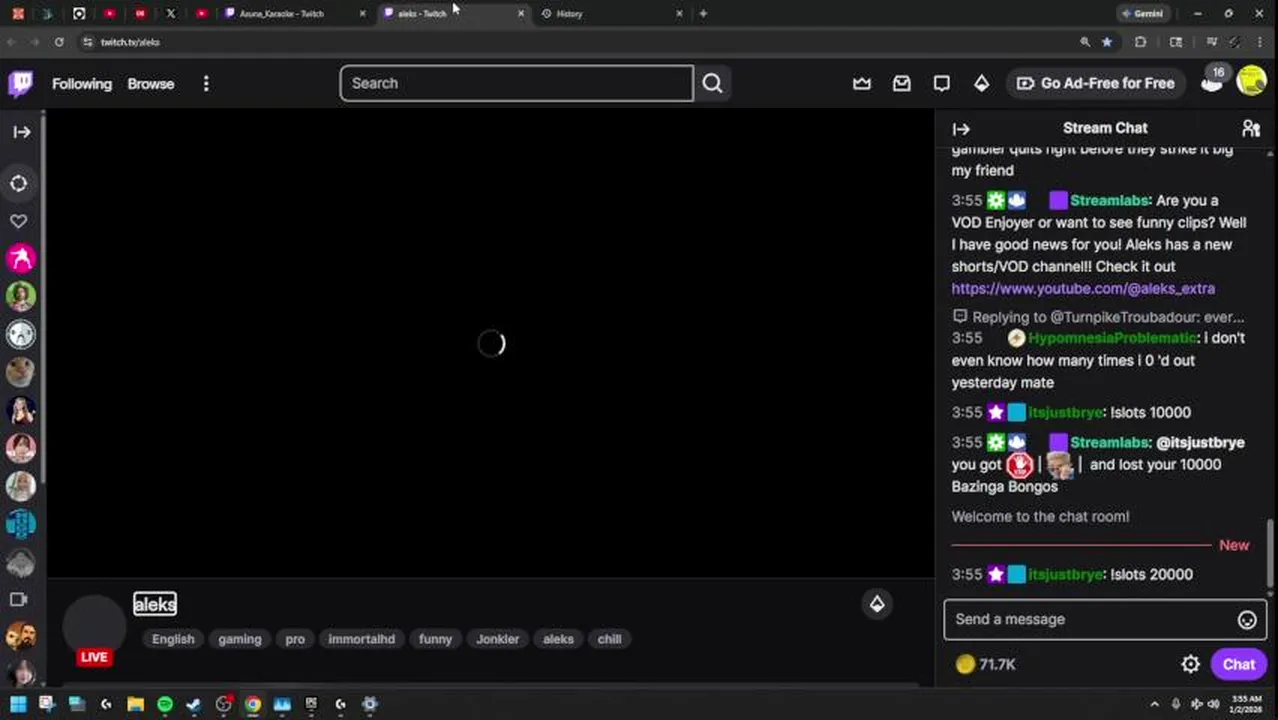The width and height of the screenshot is (1278, 720).
Task: Open Steam from the taskbar
Action: [194, 704]
